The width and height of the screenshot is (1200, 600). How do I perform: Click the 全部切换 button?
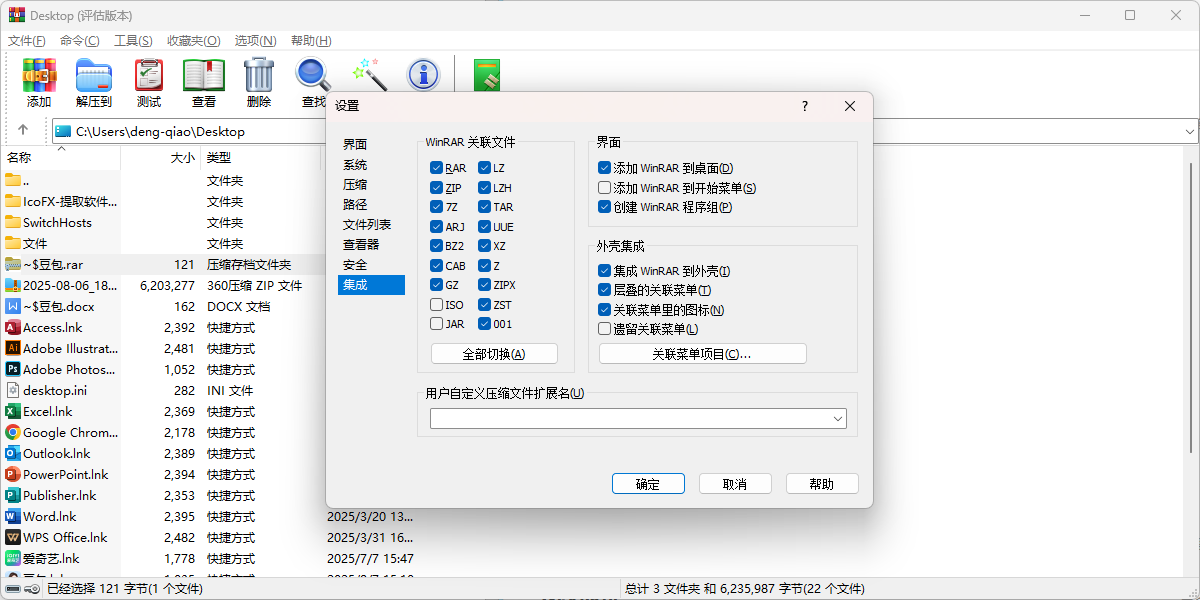click(494, 353)
